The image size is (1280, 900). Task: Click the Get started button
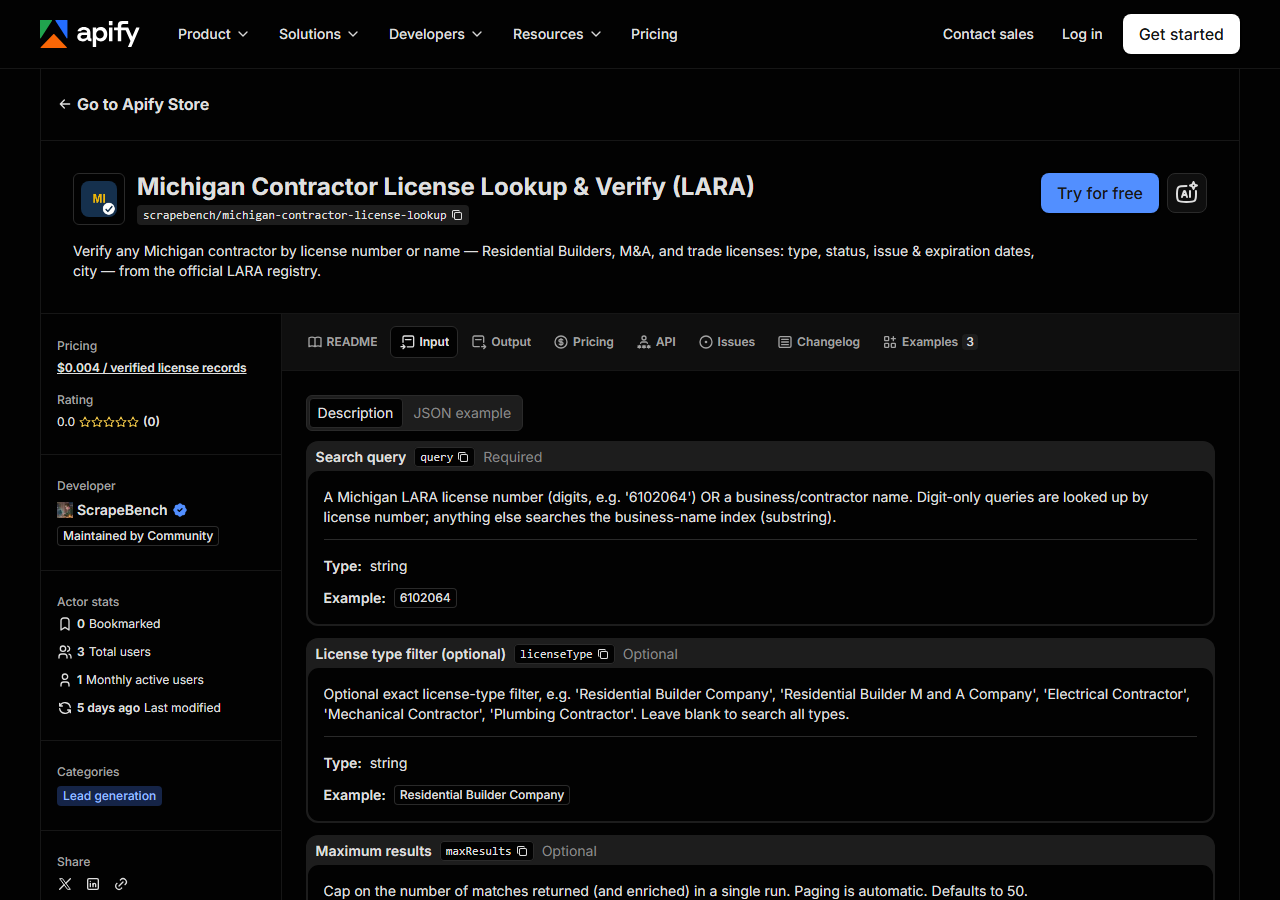(1181, 34)
